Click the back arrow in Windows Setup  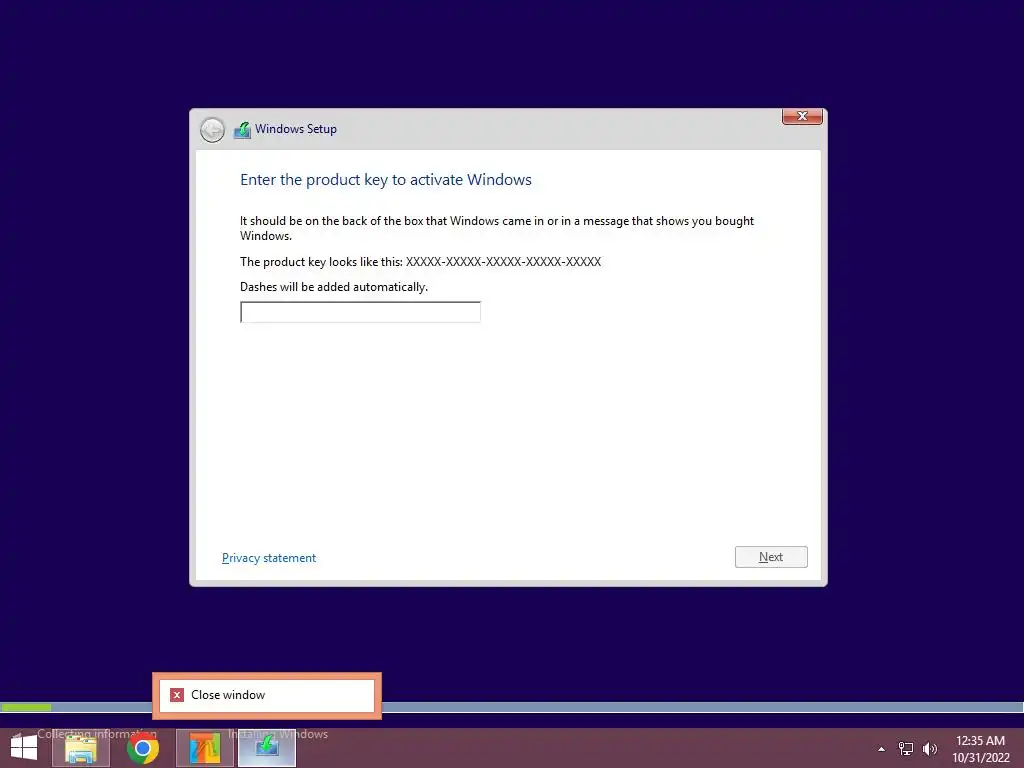tap(212, 129)
